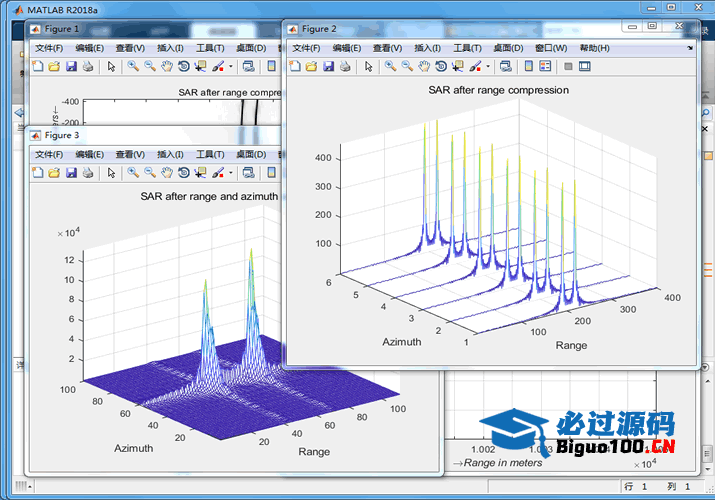Screen dimensions: 715x500
Task: Enable Data Cursor tool in Figure 2
Action: pyautogui.click(x=458, y=67)
